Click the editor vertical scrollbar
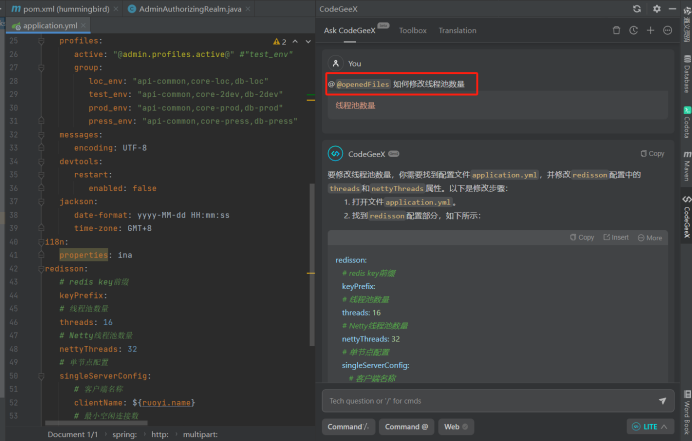The width and height of the screenshot is (692, 441). click(312, 265)
